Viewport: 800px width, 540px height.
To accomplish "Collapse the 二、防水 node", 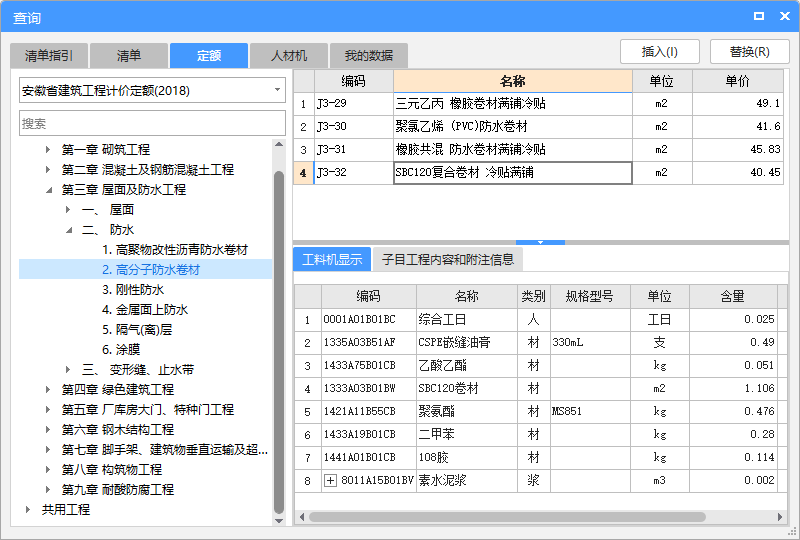I will click(69, 230).
